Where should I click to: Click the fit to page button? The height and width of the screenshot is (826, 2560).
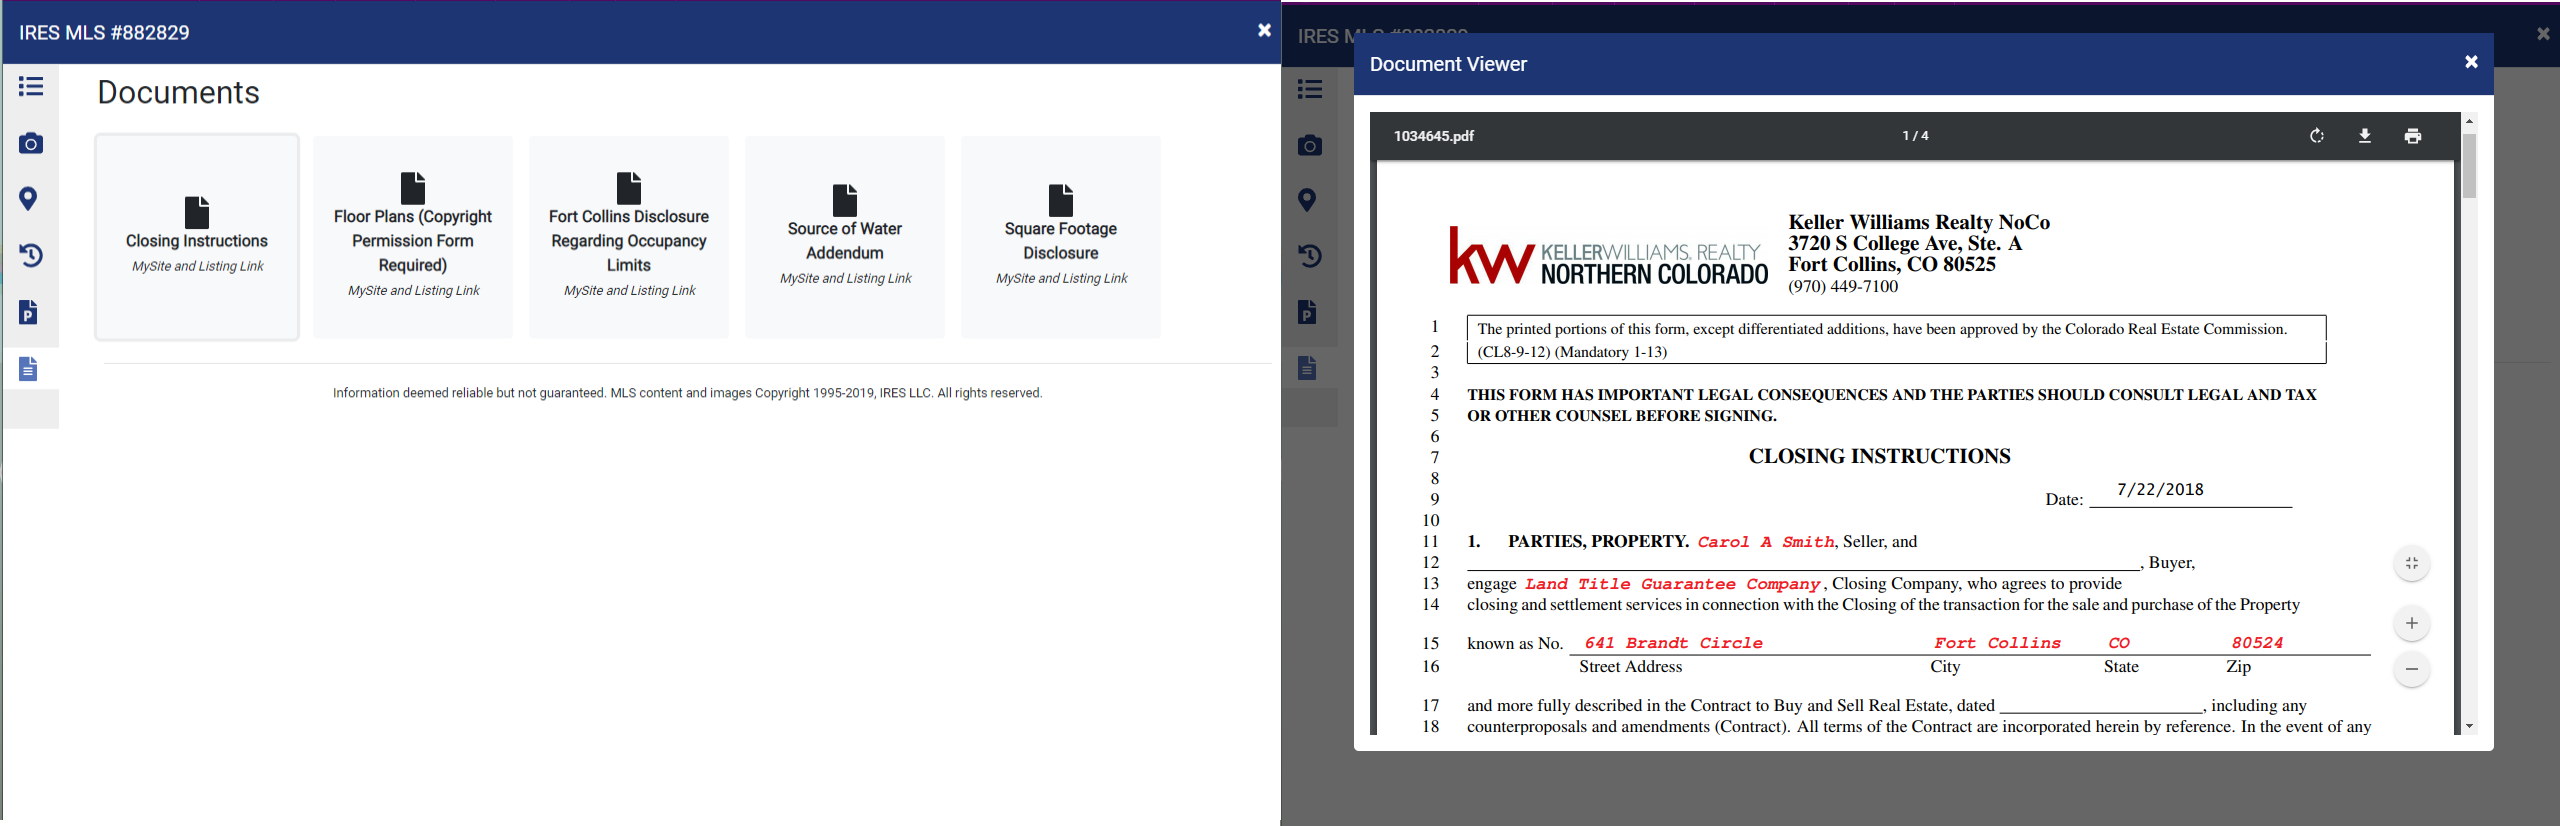pos(2411,564)
